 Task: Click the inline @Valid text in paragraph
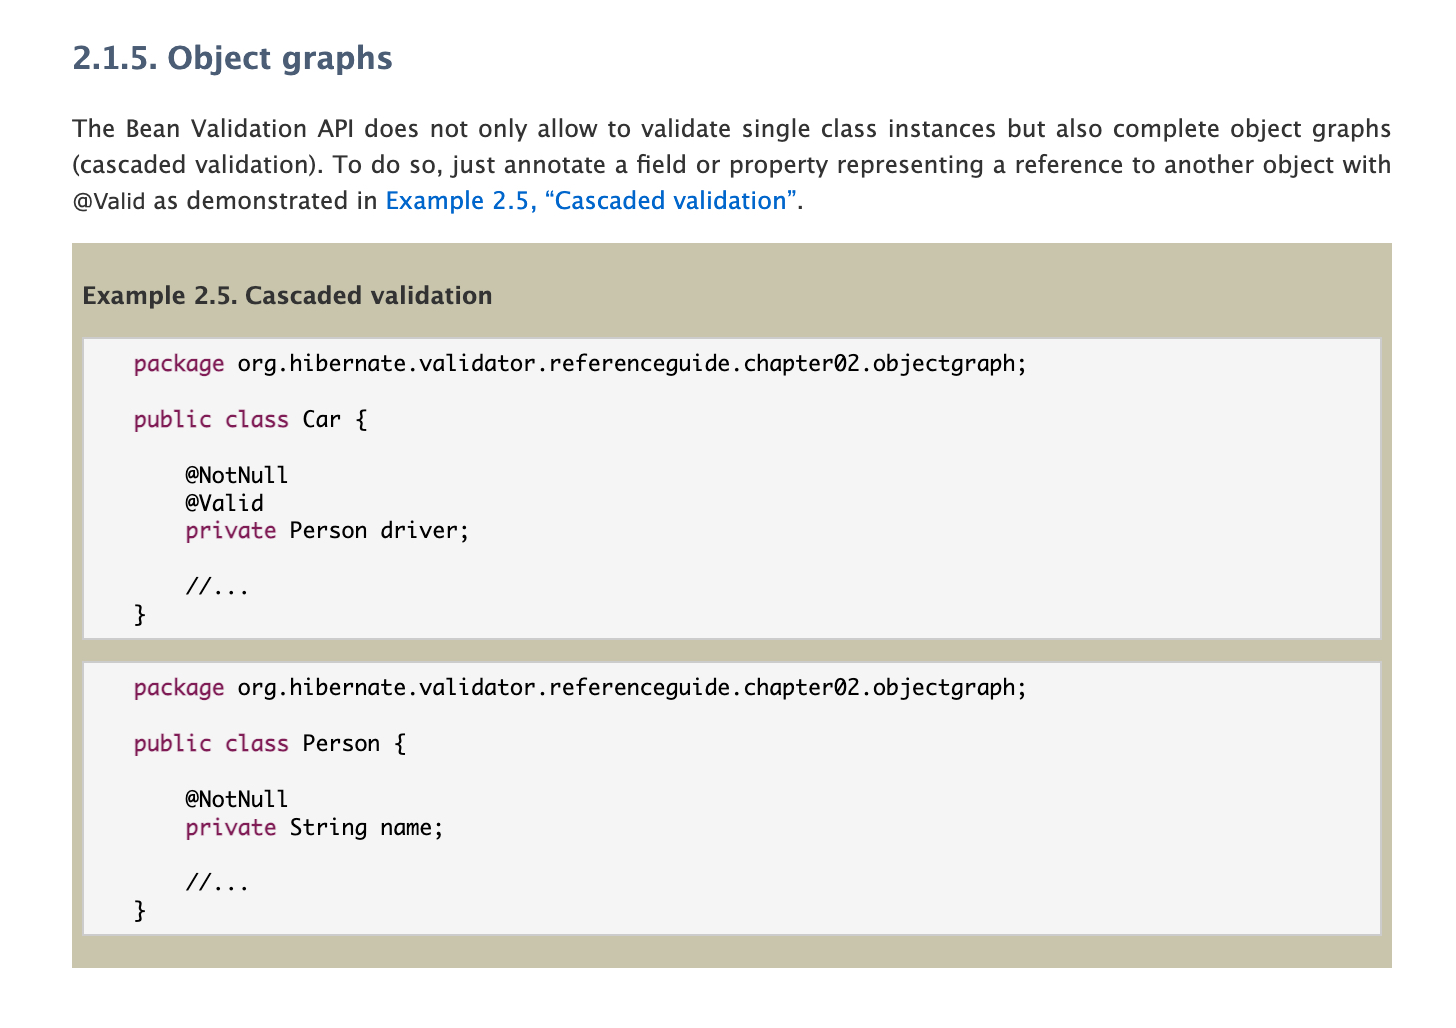[109, 202]
